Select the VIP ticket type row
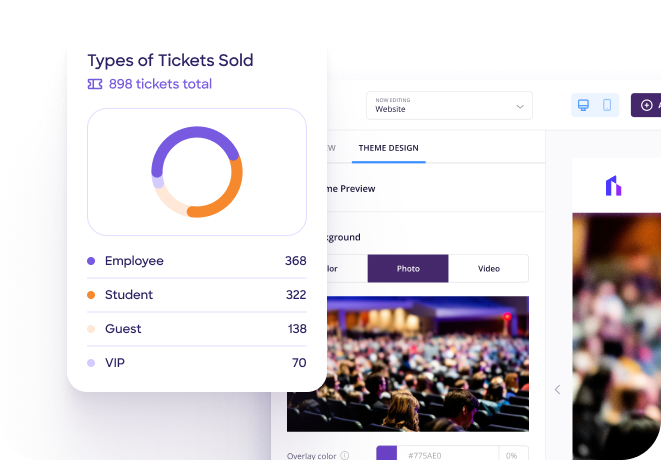This screenshot has width=661, height=460. (x=197, y=363)
